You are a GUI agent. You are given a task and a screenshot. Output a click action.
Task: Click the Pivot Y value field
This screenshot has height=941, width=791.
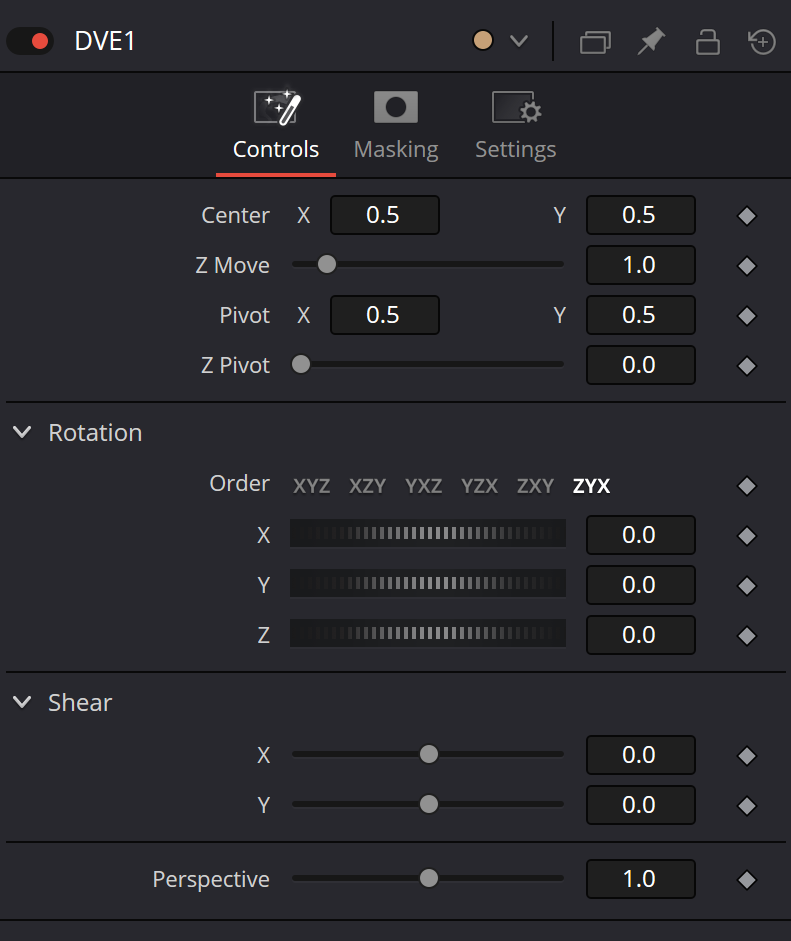click(640, 314)
